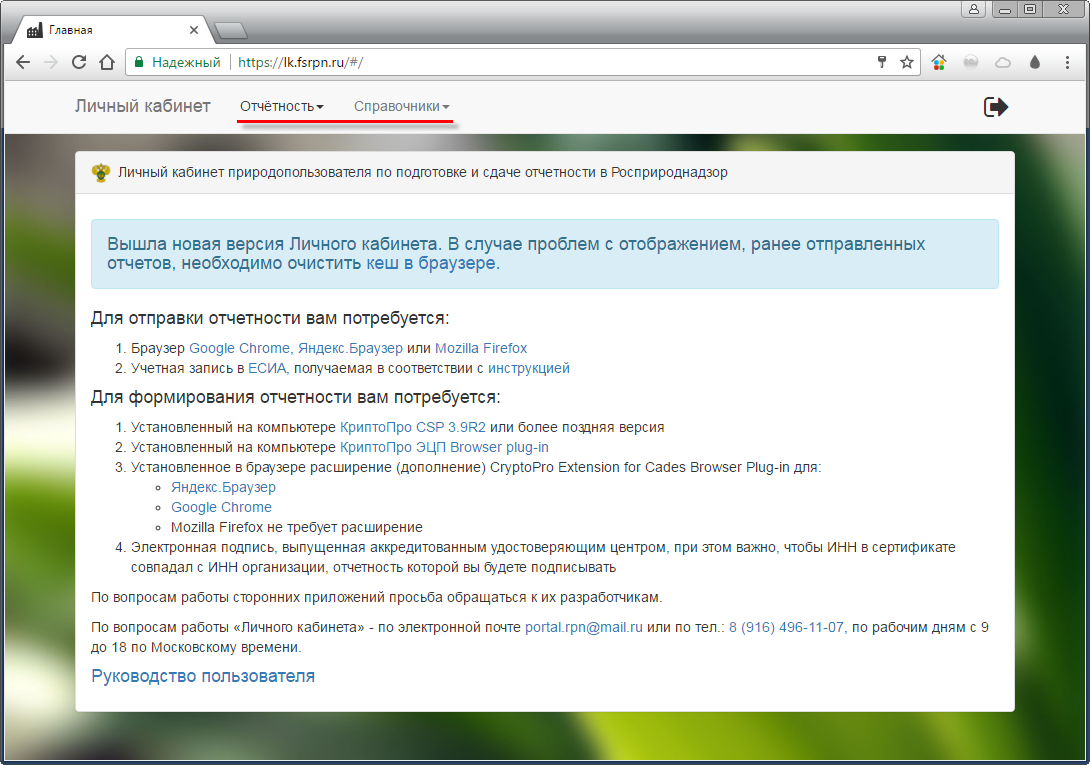Close the Главная tab
Viewport: 1090px width, 765px height.
(193, 30)
